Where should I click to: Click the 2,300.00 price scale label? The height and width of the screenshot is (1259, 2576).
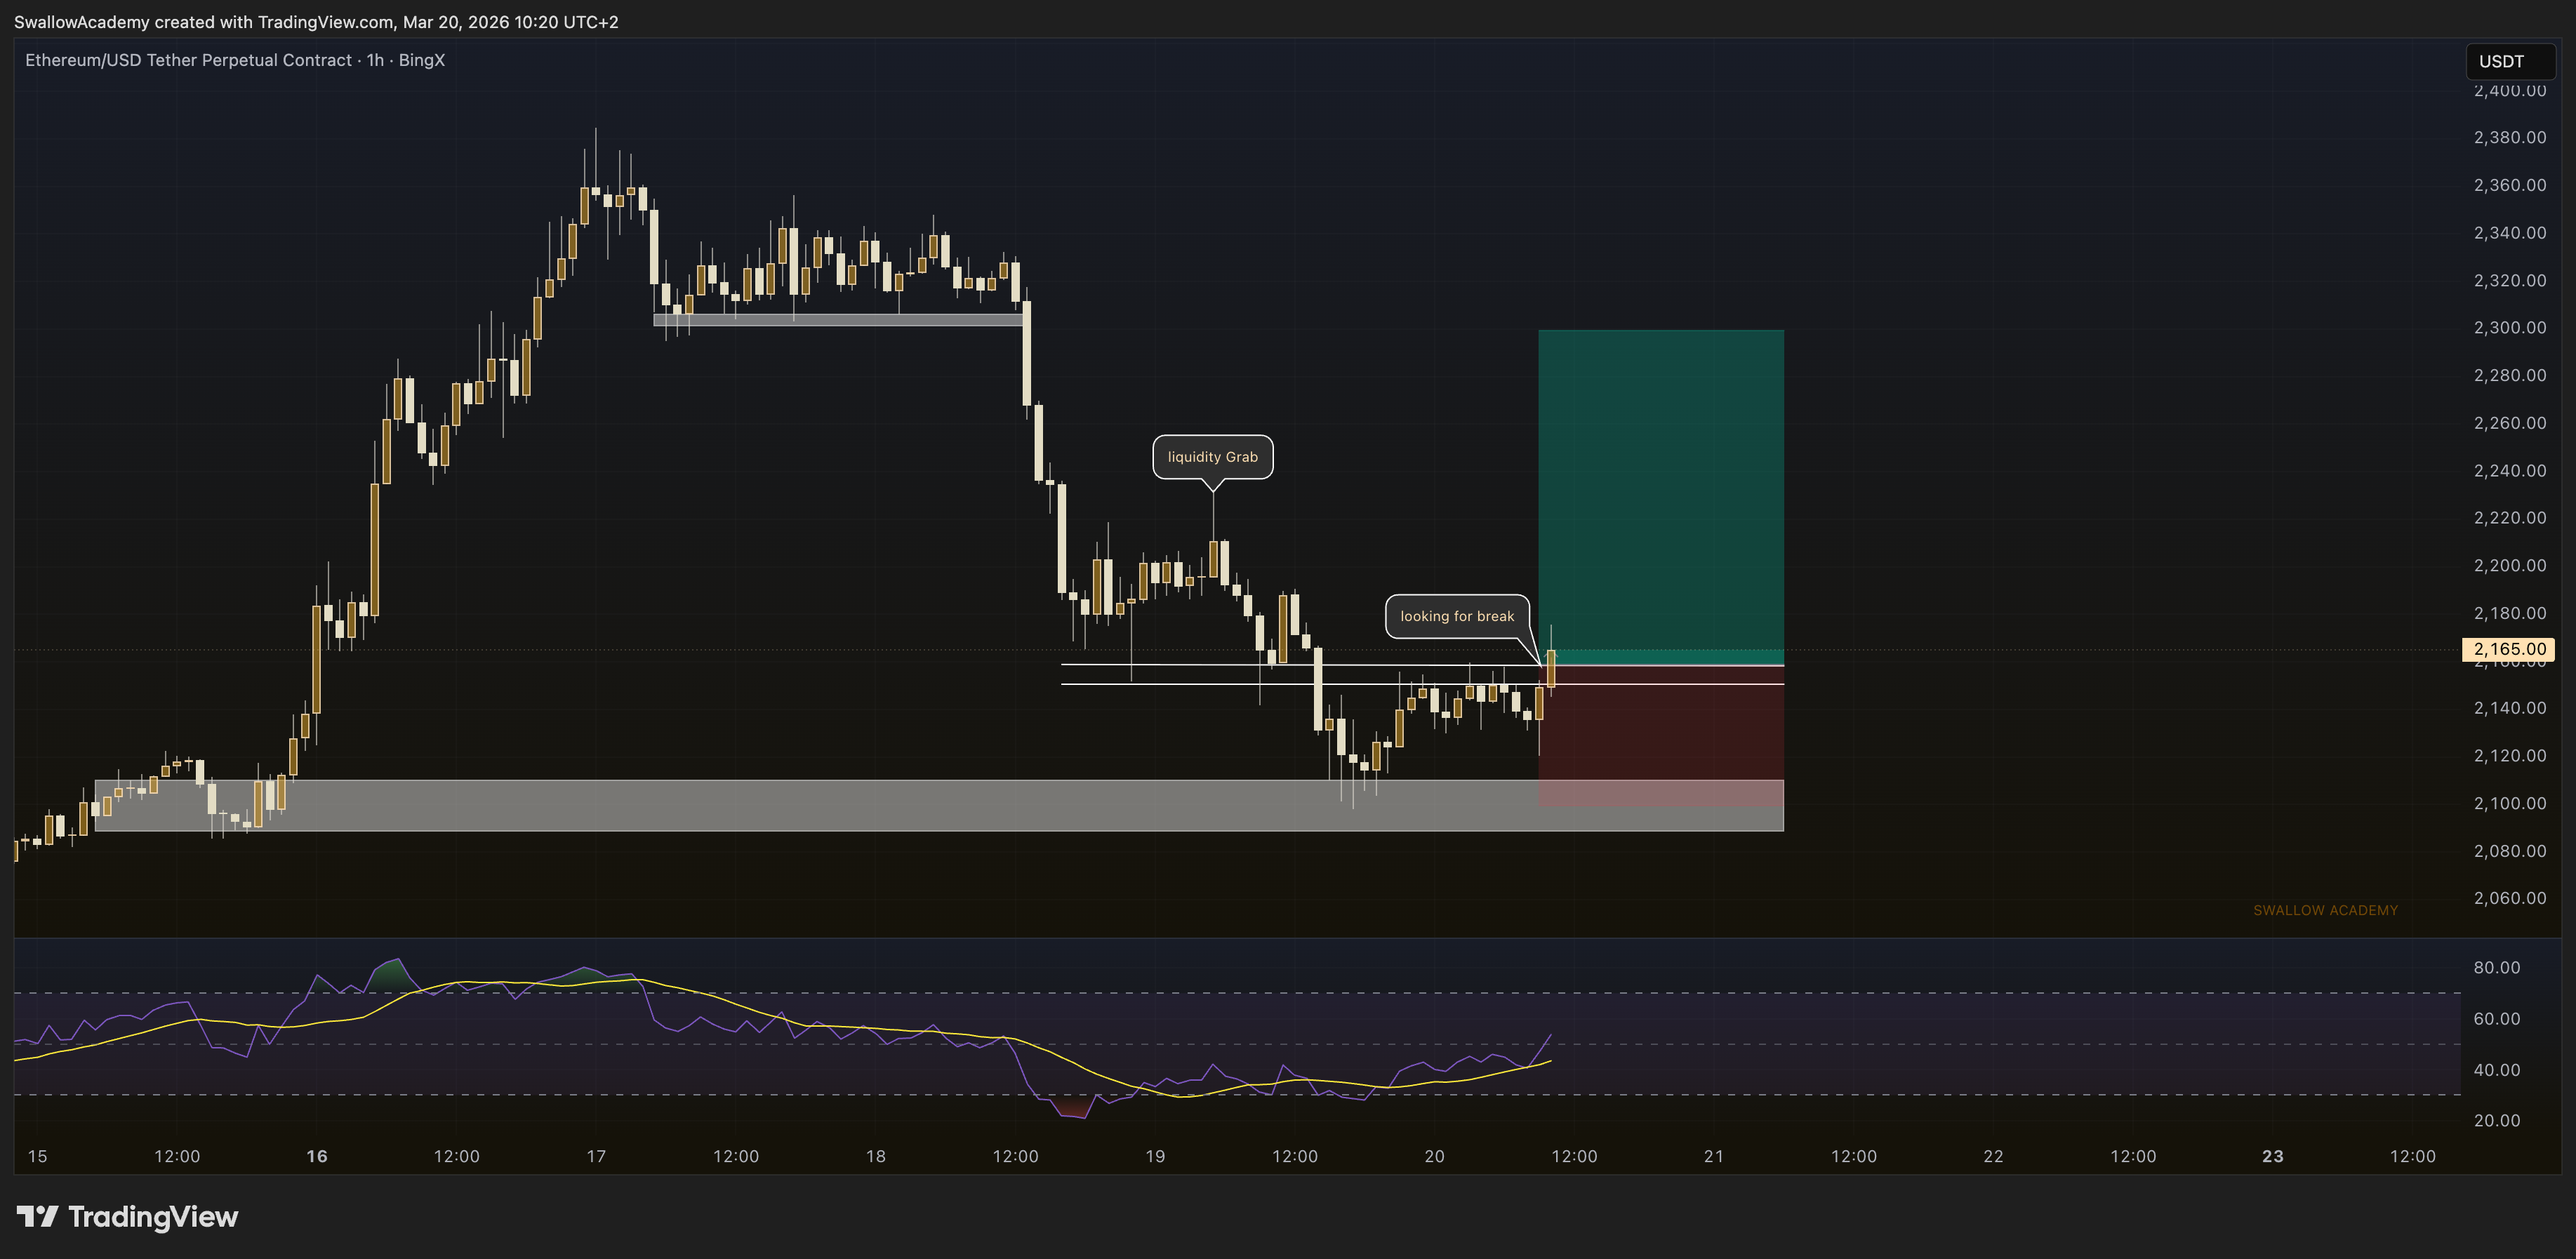[2510, 327]
